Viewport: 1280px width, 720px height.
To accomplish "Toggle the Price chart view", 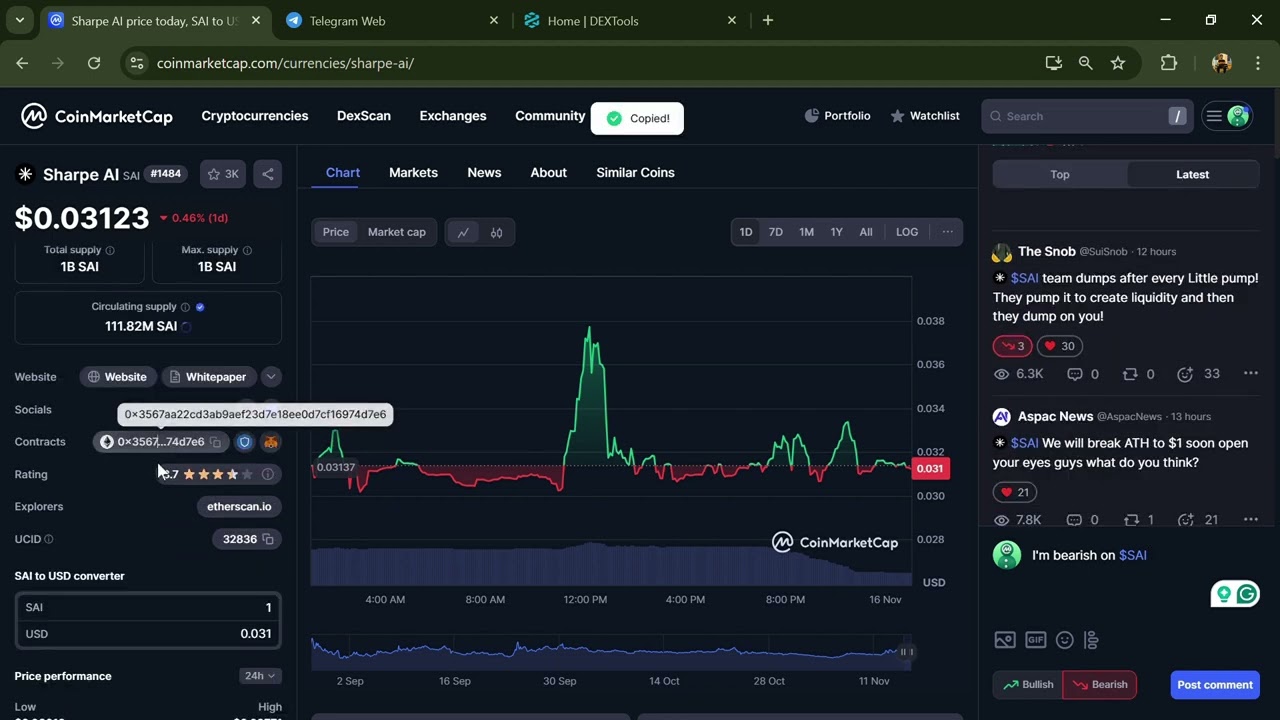I will (x=336, y=232).
